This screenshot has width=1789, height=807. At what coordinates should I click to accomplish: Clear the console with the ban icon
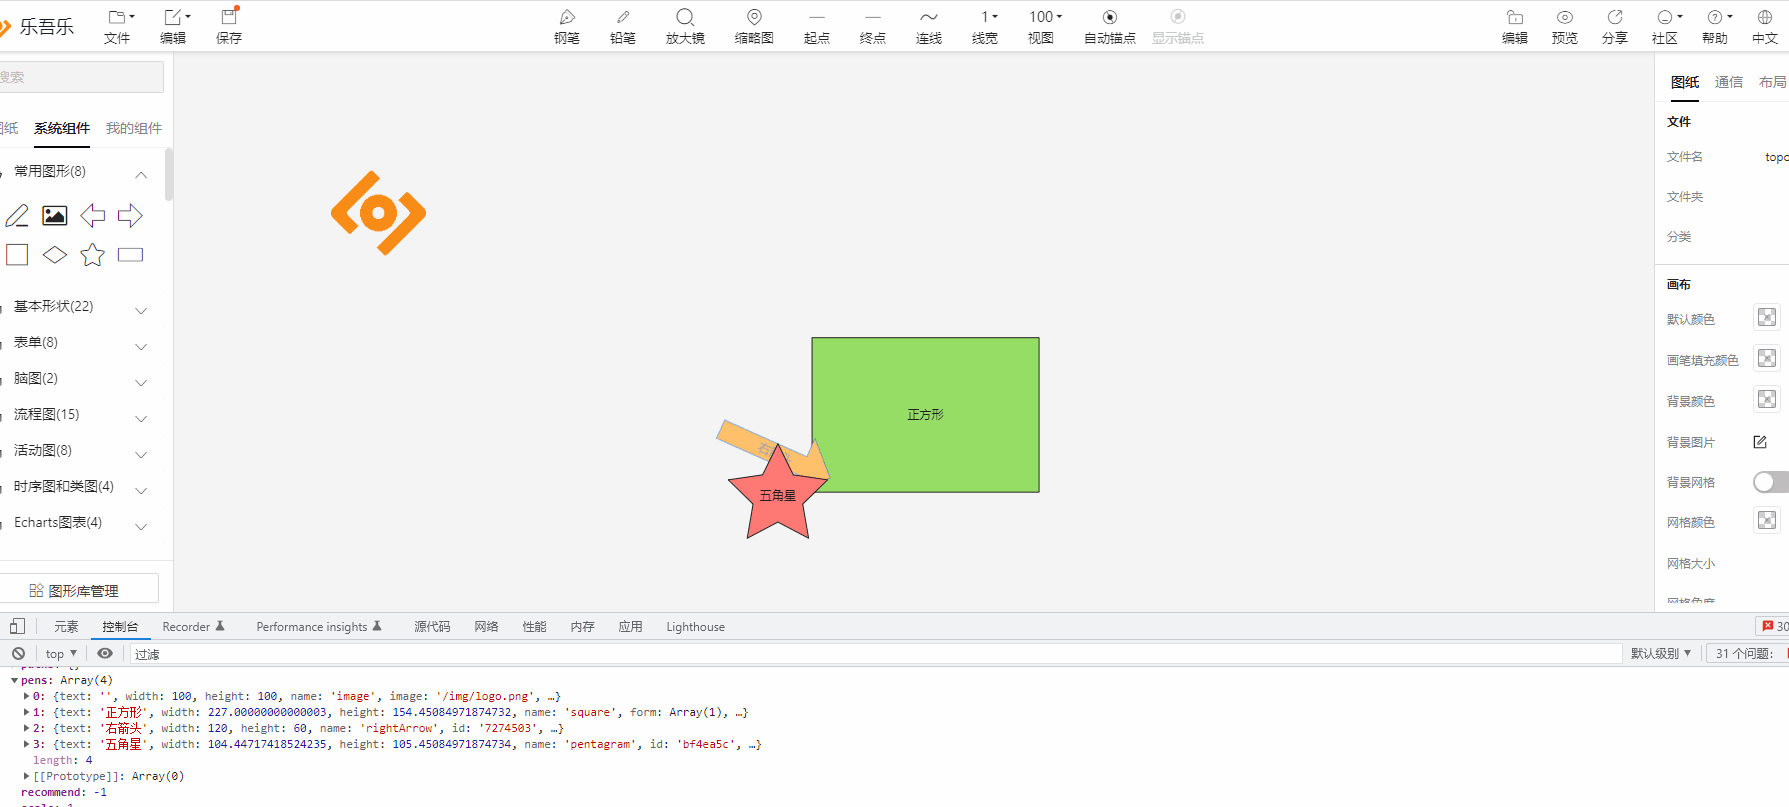(x=18, y=653)
